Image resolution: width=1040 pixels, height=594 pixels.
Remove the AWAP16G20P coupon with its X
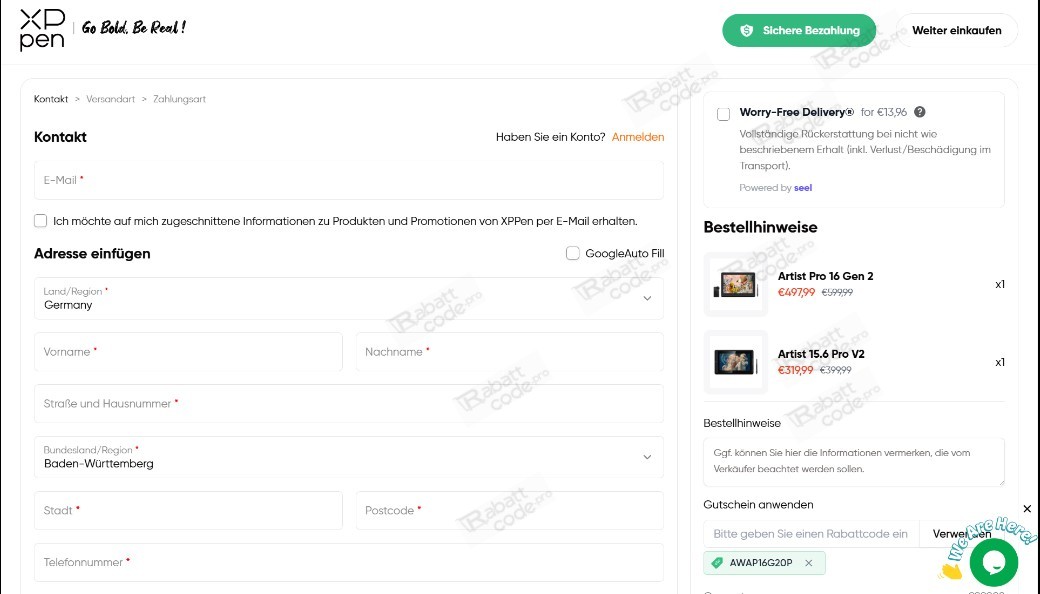pyautogui.click(x=809, y=563)
